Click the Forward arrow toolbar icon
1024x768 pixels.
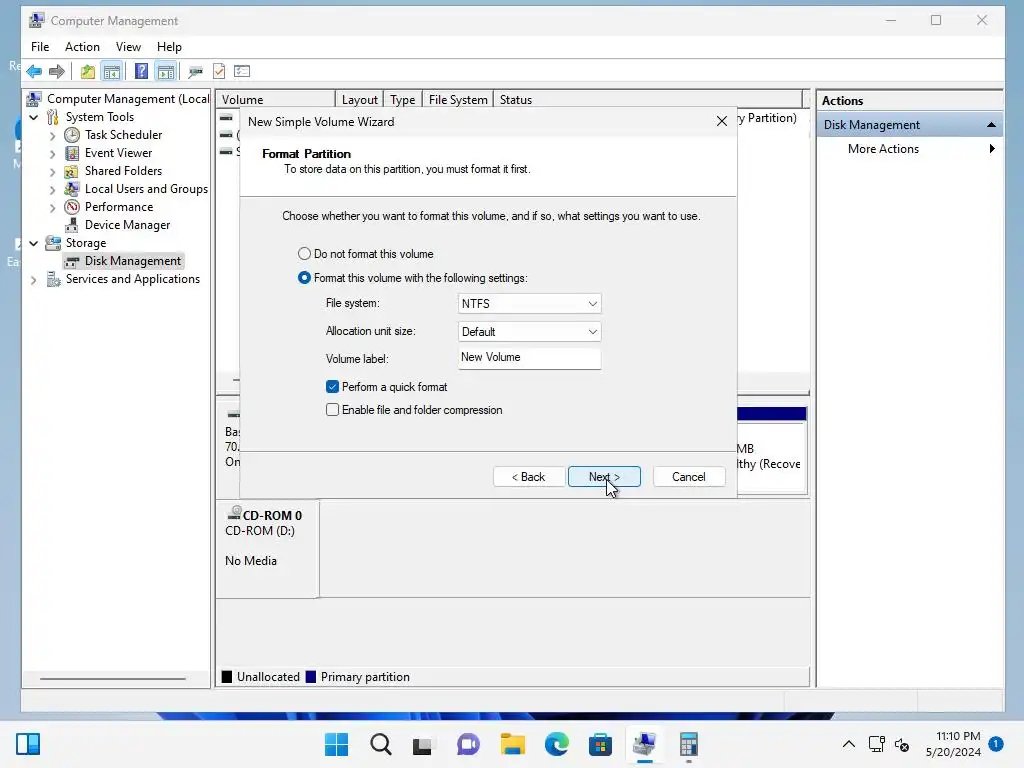(x=57, y=71)
